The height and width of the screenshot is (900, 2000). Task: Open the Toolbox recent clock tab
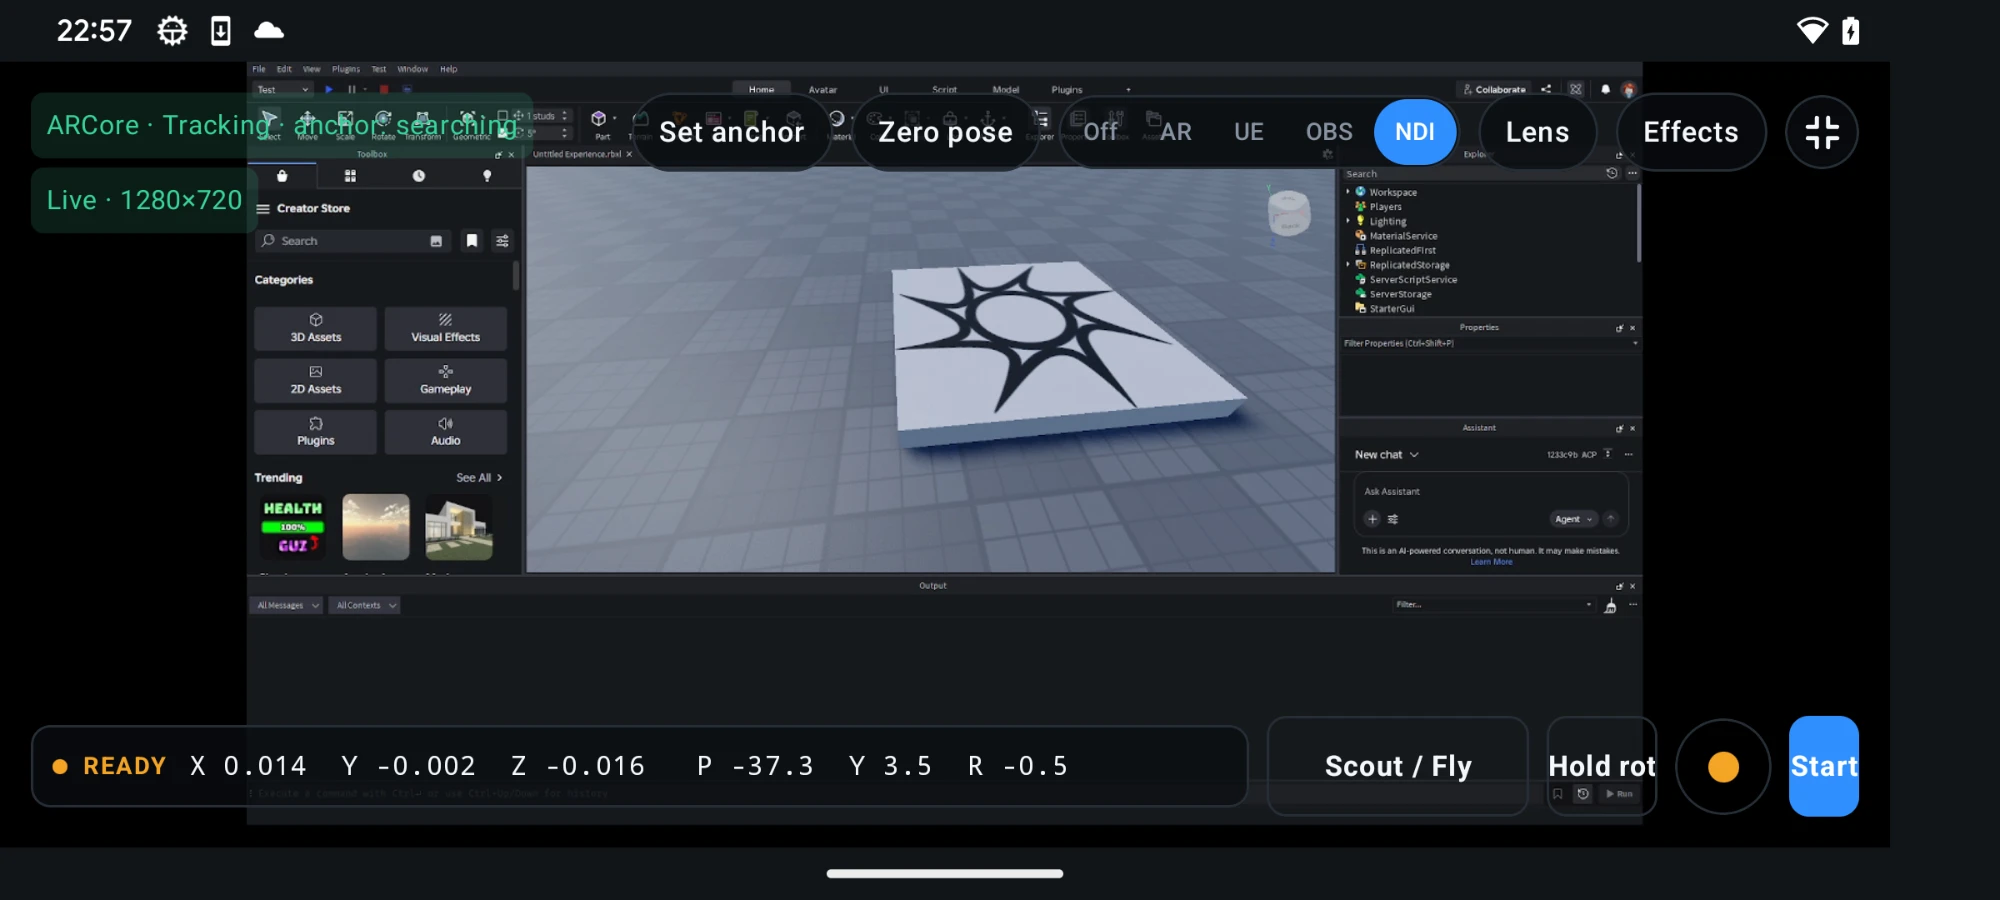pyautogui.click(x=419, y=176)
